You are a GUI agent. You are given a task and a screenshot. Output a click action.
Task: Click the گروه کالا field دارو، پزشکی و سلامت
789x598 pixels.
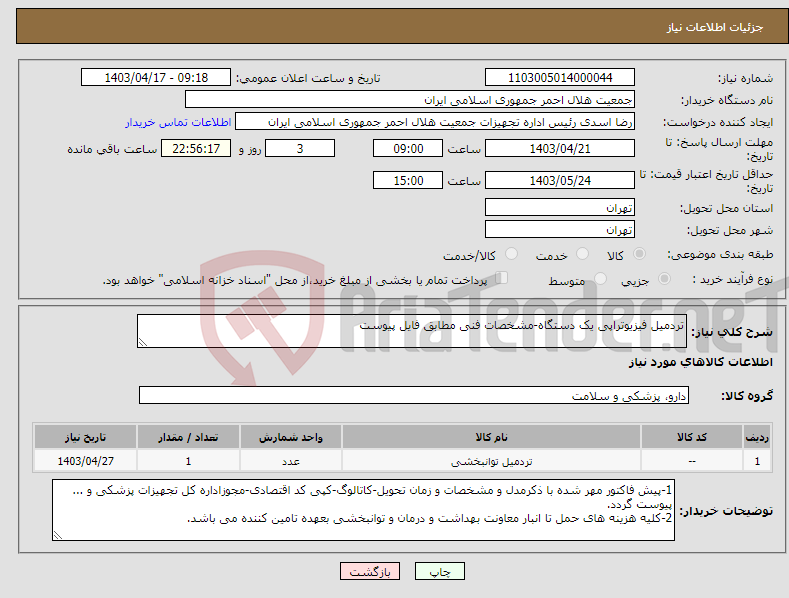414,396
